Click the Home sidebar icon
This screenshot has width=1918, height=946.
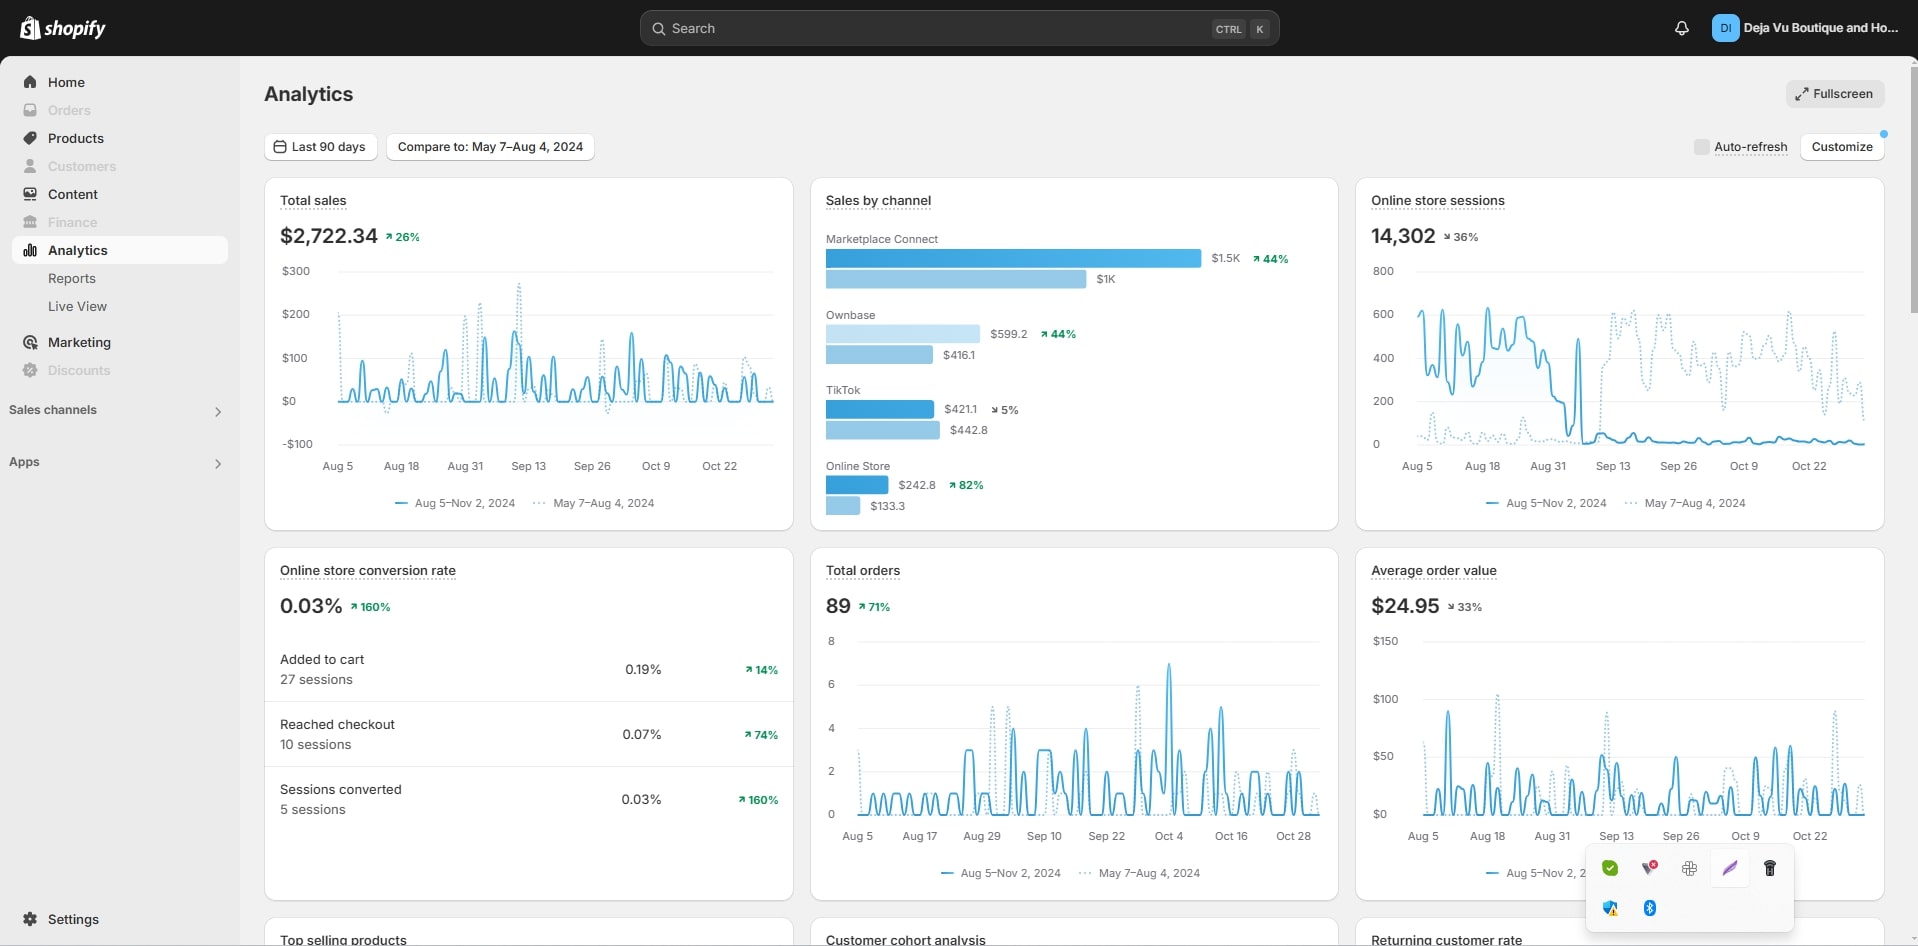30,82
